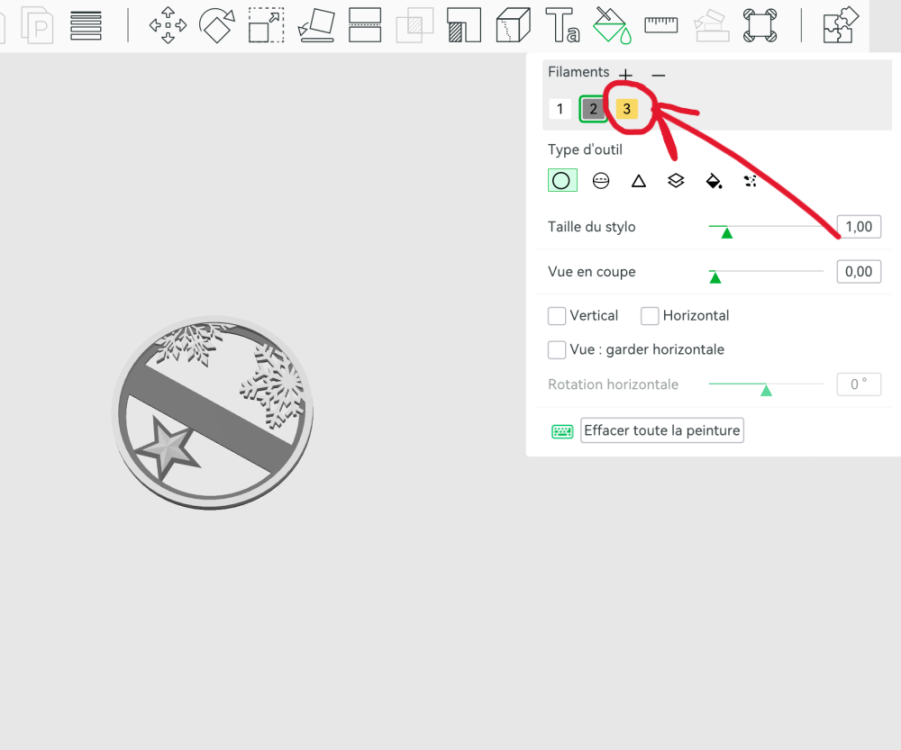Open the Cut tool
901x750 pixels.
(x=365, y=25)
